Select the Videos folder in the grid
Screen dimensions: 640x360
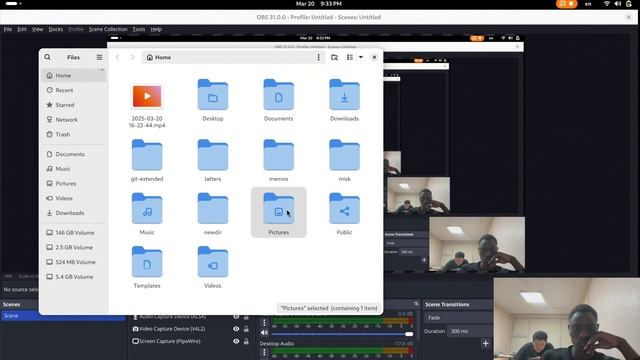213,267
